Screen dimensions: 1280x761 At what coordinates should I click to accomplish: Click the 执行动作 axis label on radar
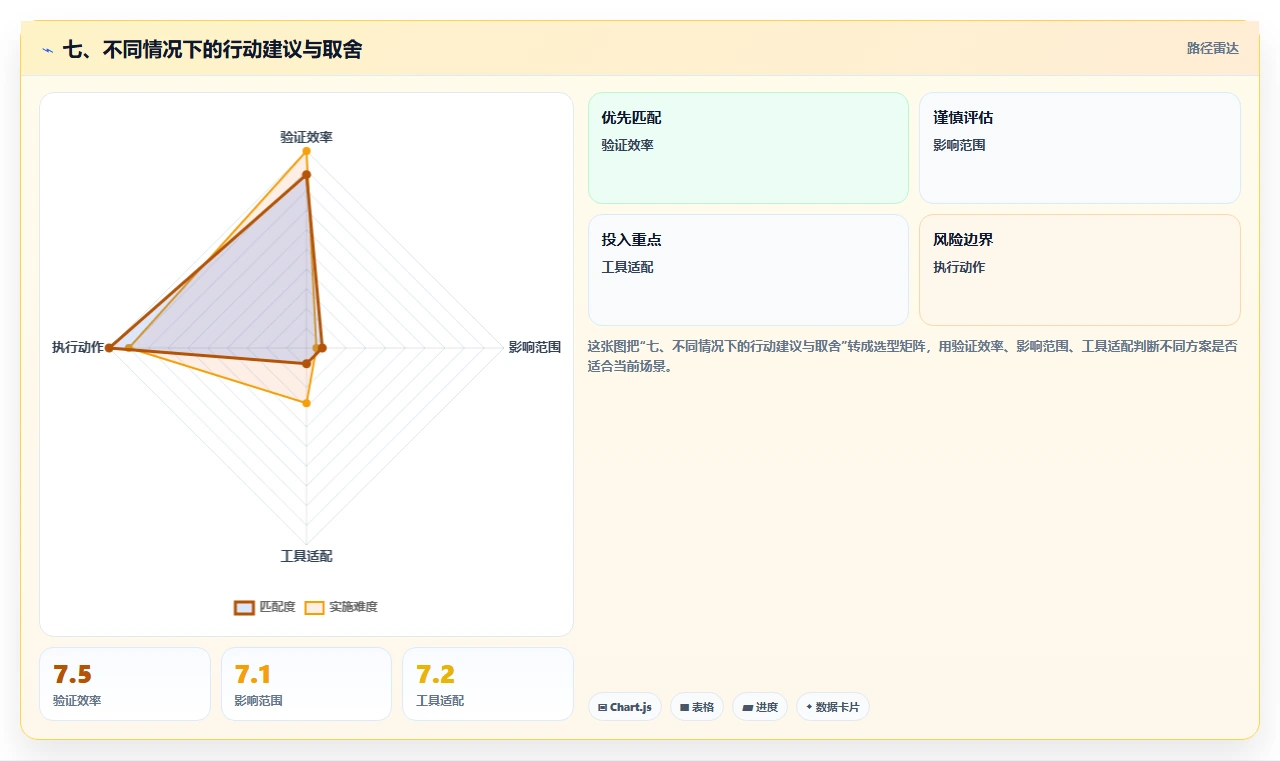[78, 348]
